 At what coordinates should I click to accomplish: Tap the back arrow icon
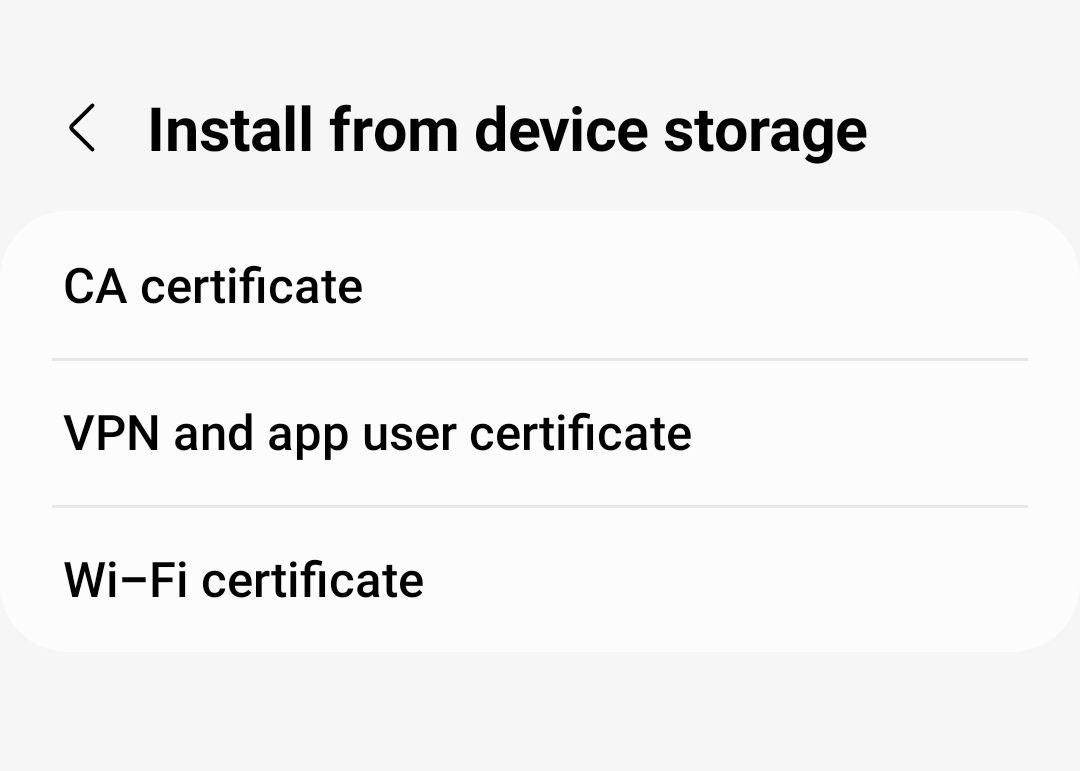(83, 130)
